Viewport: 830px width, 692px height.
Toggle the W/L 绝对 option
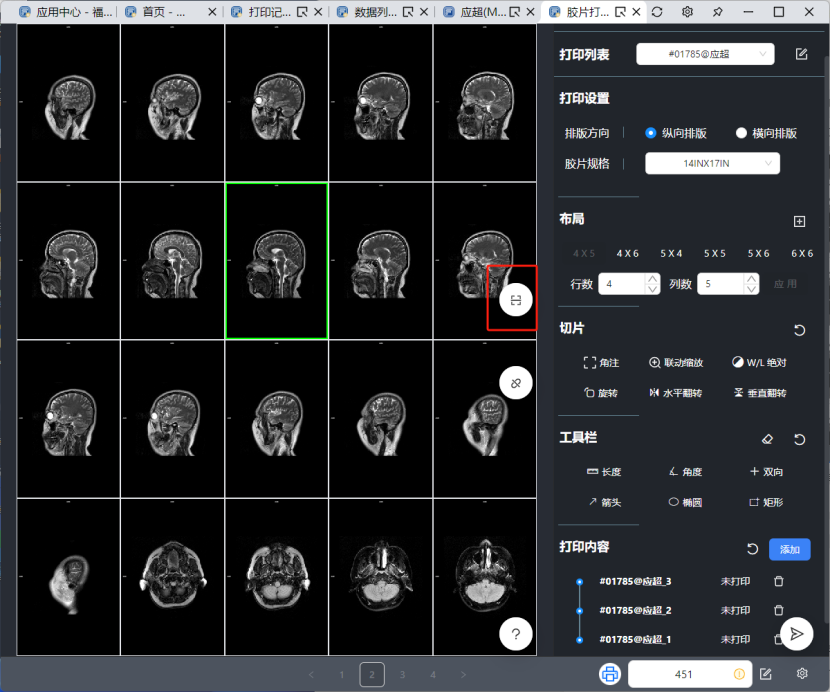point(759,363)
